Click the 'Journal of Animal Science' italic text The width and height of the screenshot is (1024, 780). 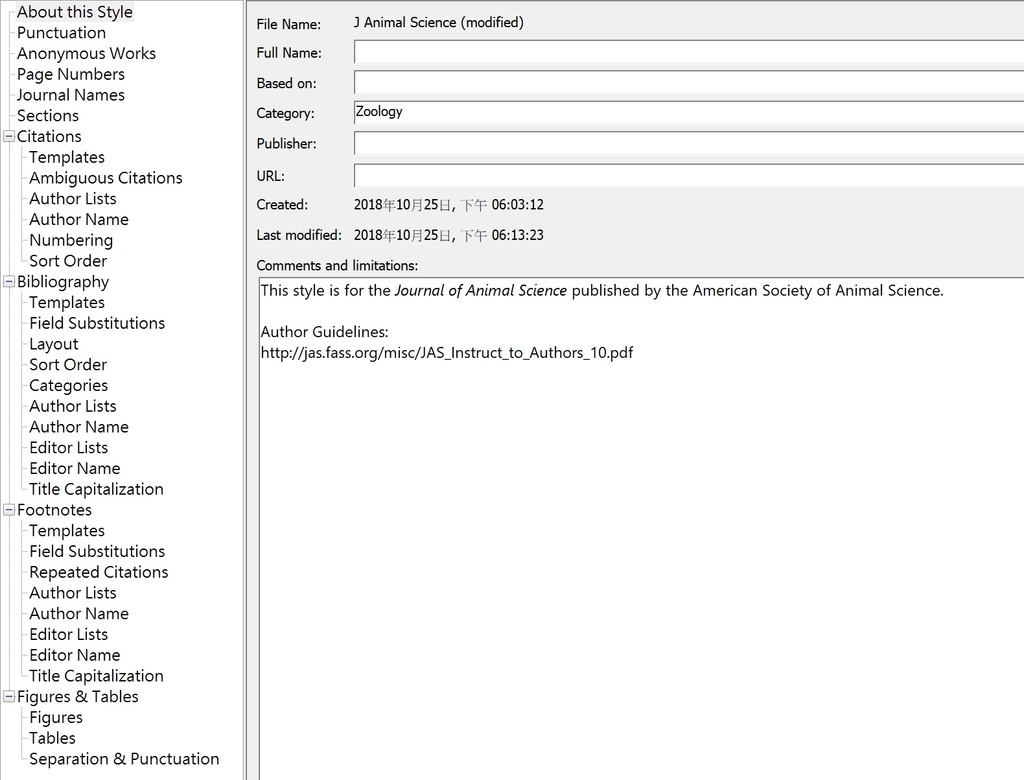[x=481, y=291]
